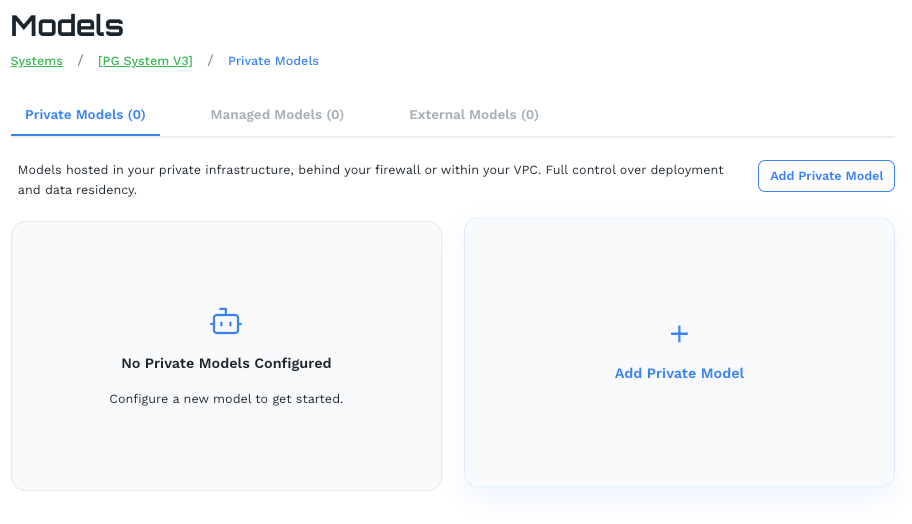
Task: Click the Private Models breadcrumb item
Action: [273, 61]
